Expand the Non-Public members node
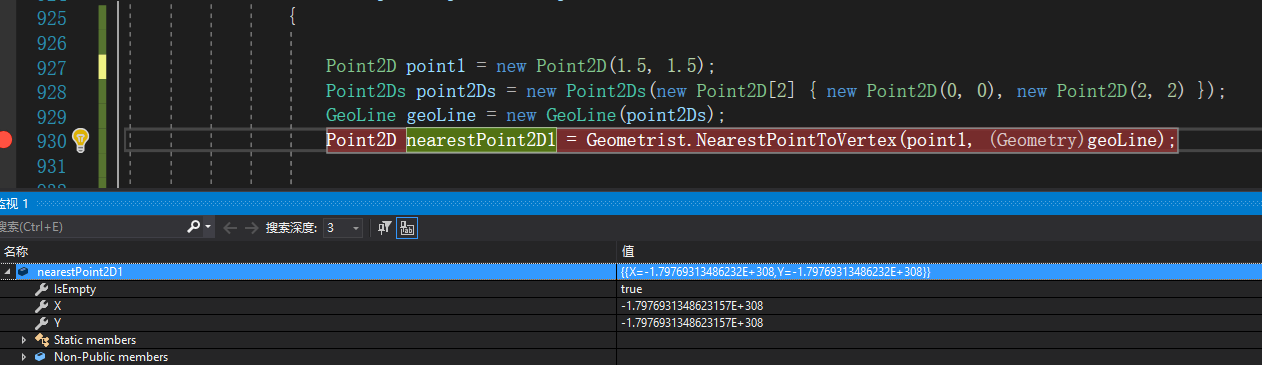Image resolution: width=1262 pixels, height=365 pixels. (24, 357)
